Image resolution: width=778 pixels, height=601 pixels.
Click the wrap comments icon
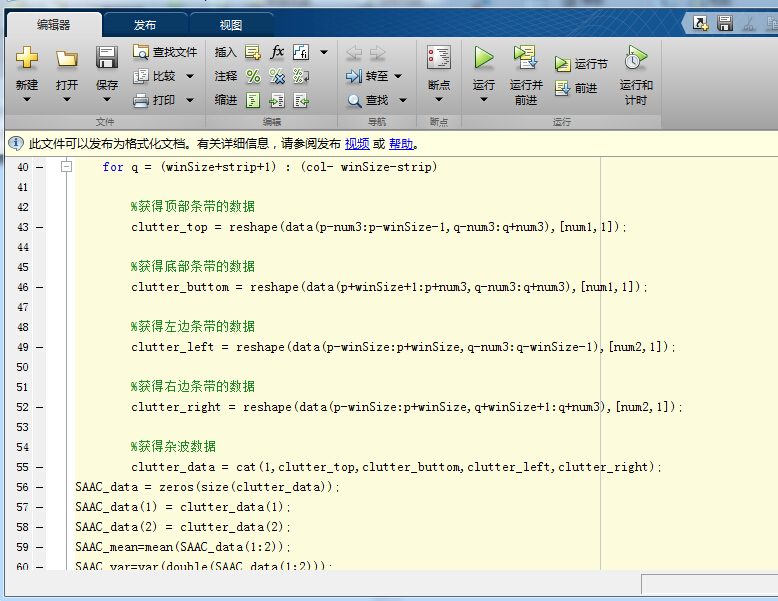301,76
